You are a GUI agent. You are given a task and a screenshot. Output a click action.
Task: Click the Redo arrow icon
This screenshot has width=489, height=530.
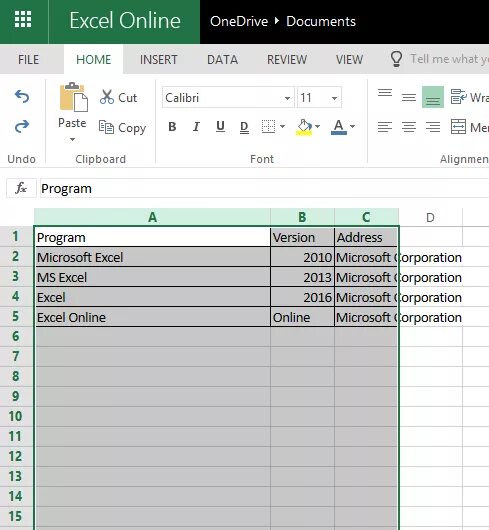tap(22, 127)
